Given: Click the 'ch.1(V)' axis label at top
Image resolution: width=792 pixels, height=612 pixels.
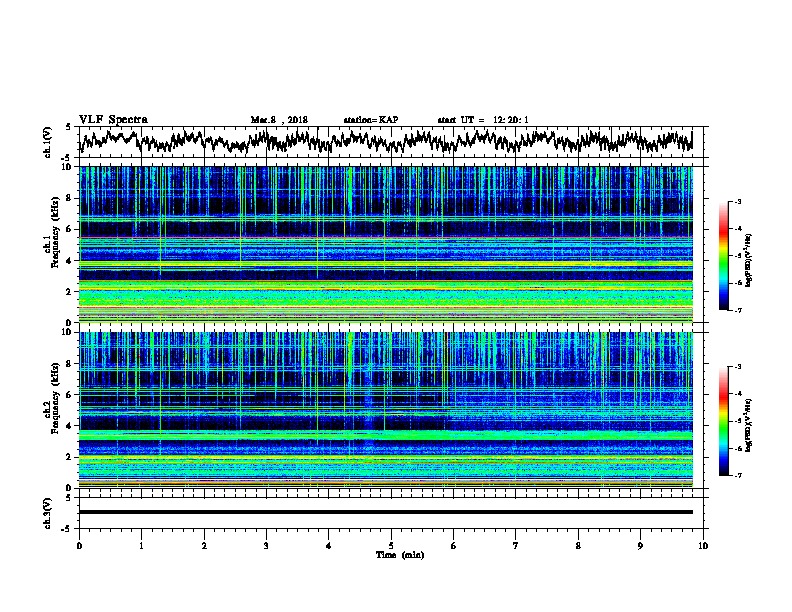Looking at the screenshot, I should 48,142.
